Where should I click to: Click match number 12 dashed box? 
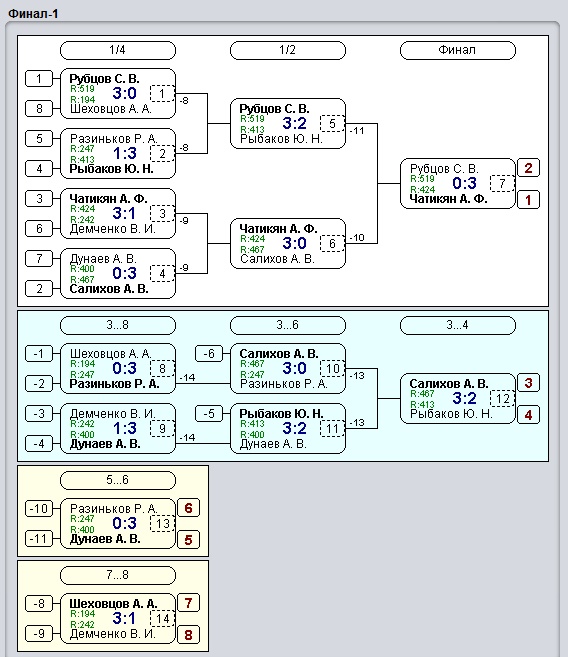[502, 398]
